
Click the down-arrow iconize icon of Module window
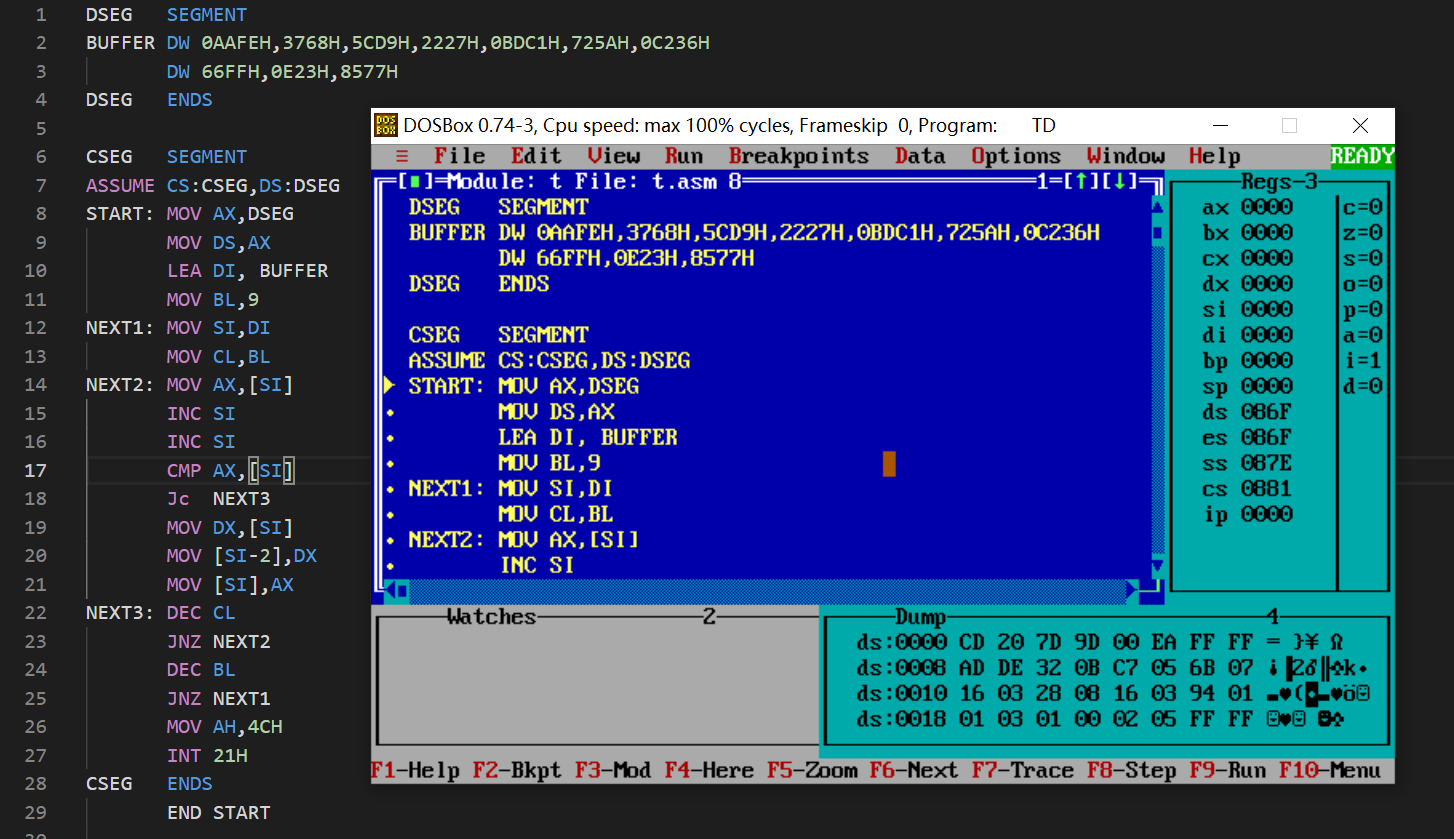1120,182
